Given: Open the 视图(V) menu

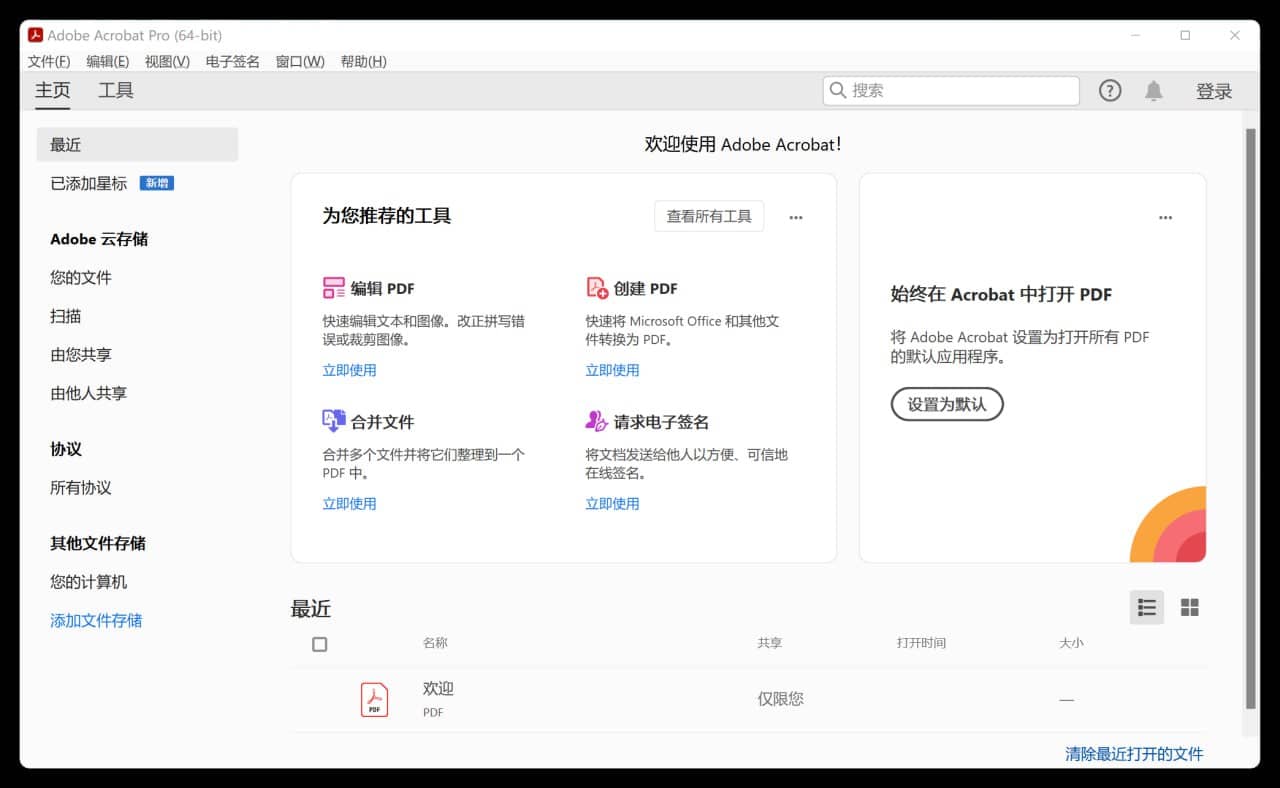Looking at the screenshot, I should (167, 61).
